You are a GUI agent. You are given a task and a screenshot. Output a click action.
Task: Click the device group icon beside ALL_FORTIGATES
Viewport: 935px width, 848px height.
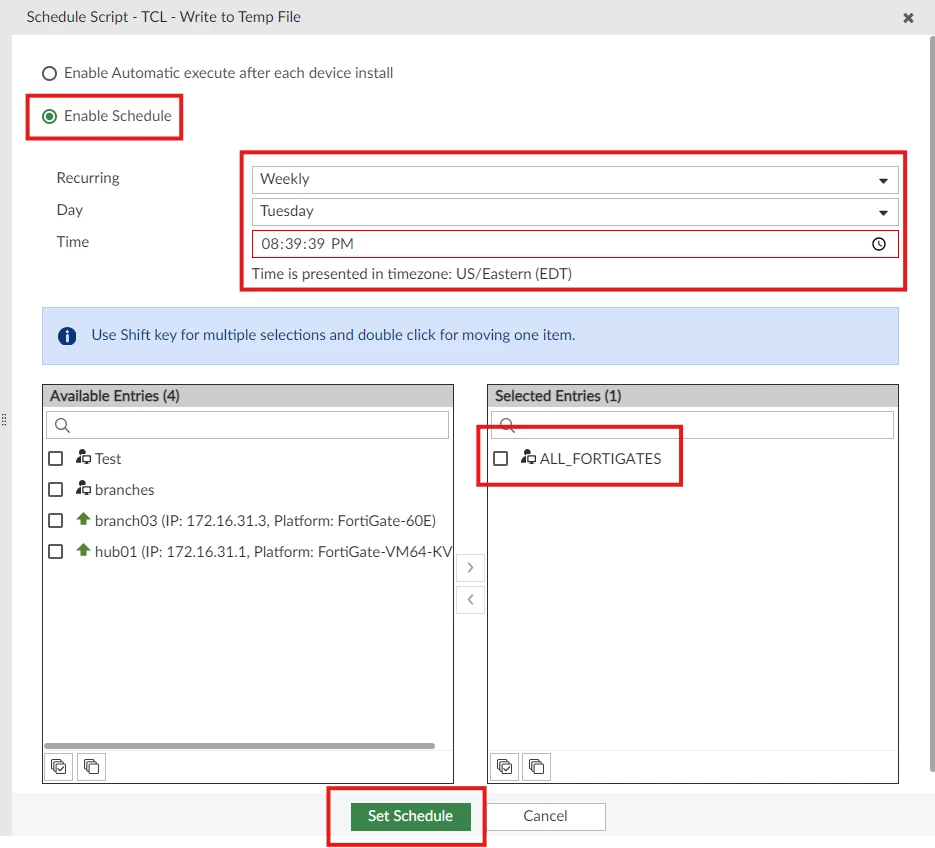pyautogui.click(x=528, y=457)
